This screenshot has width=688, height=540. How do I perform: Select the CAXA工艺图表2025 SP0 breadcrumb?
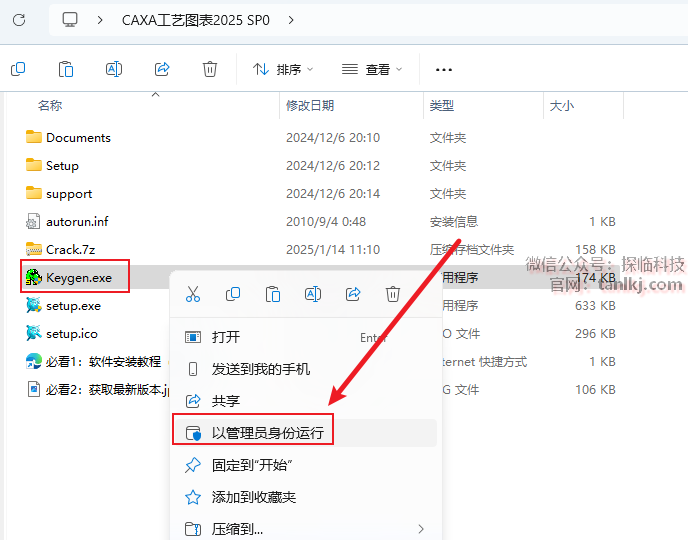195,20
